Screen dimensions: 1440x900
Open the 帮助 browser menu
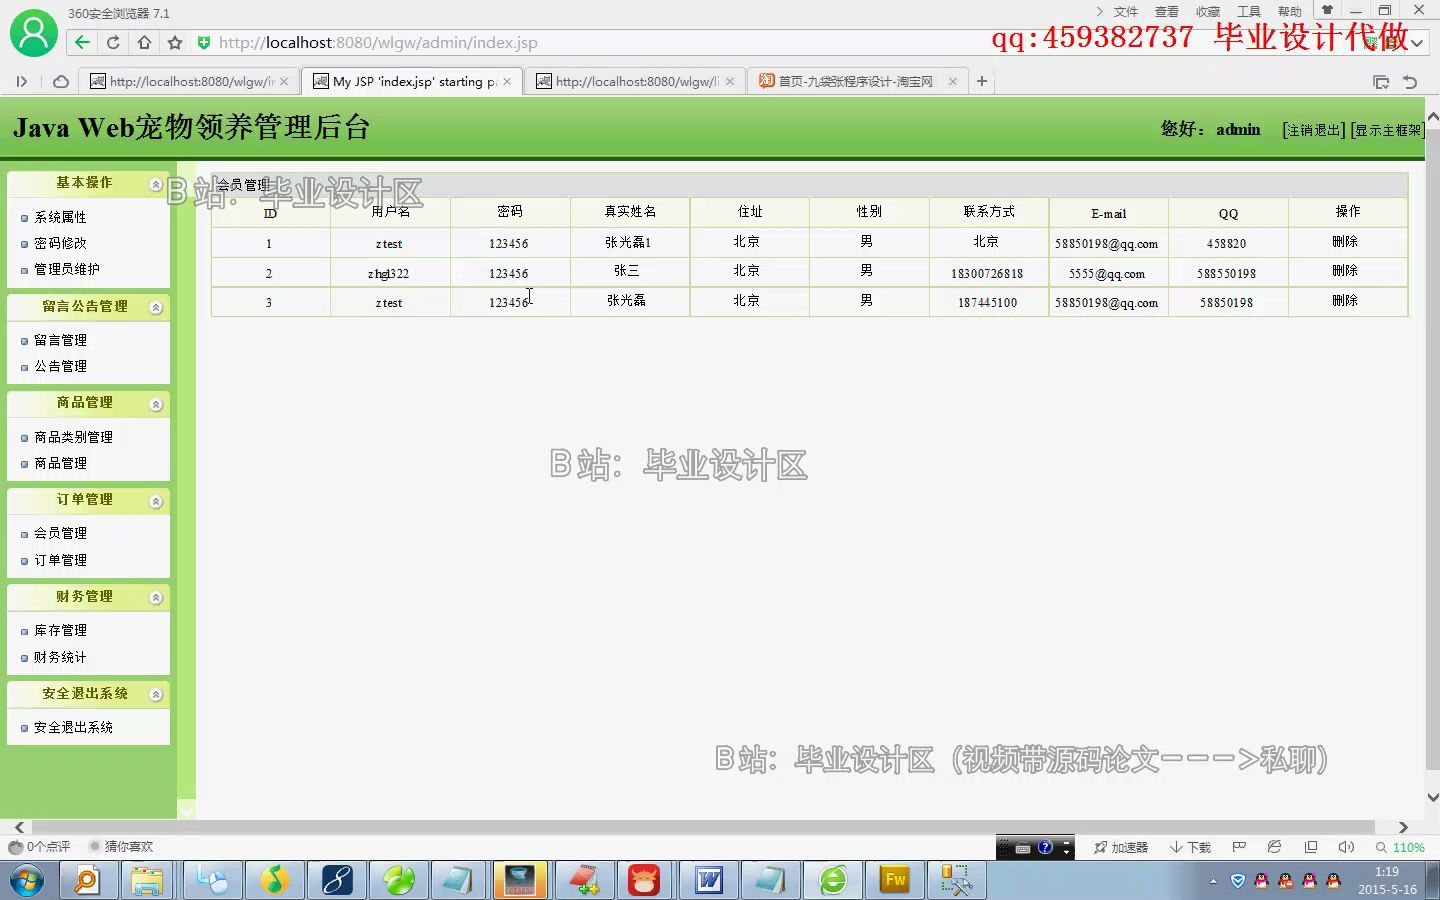point(1290,12)
